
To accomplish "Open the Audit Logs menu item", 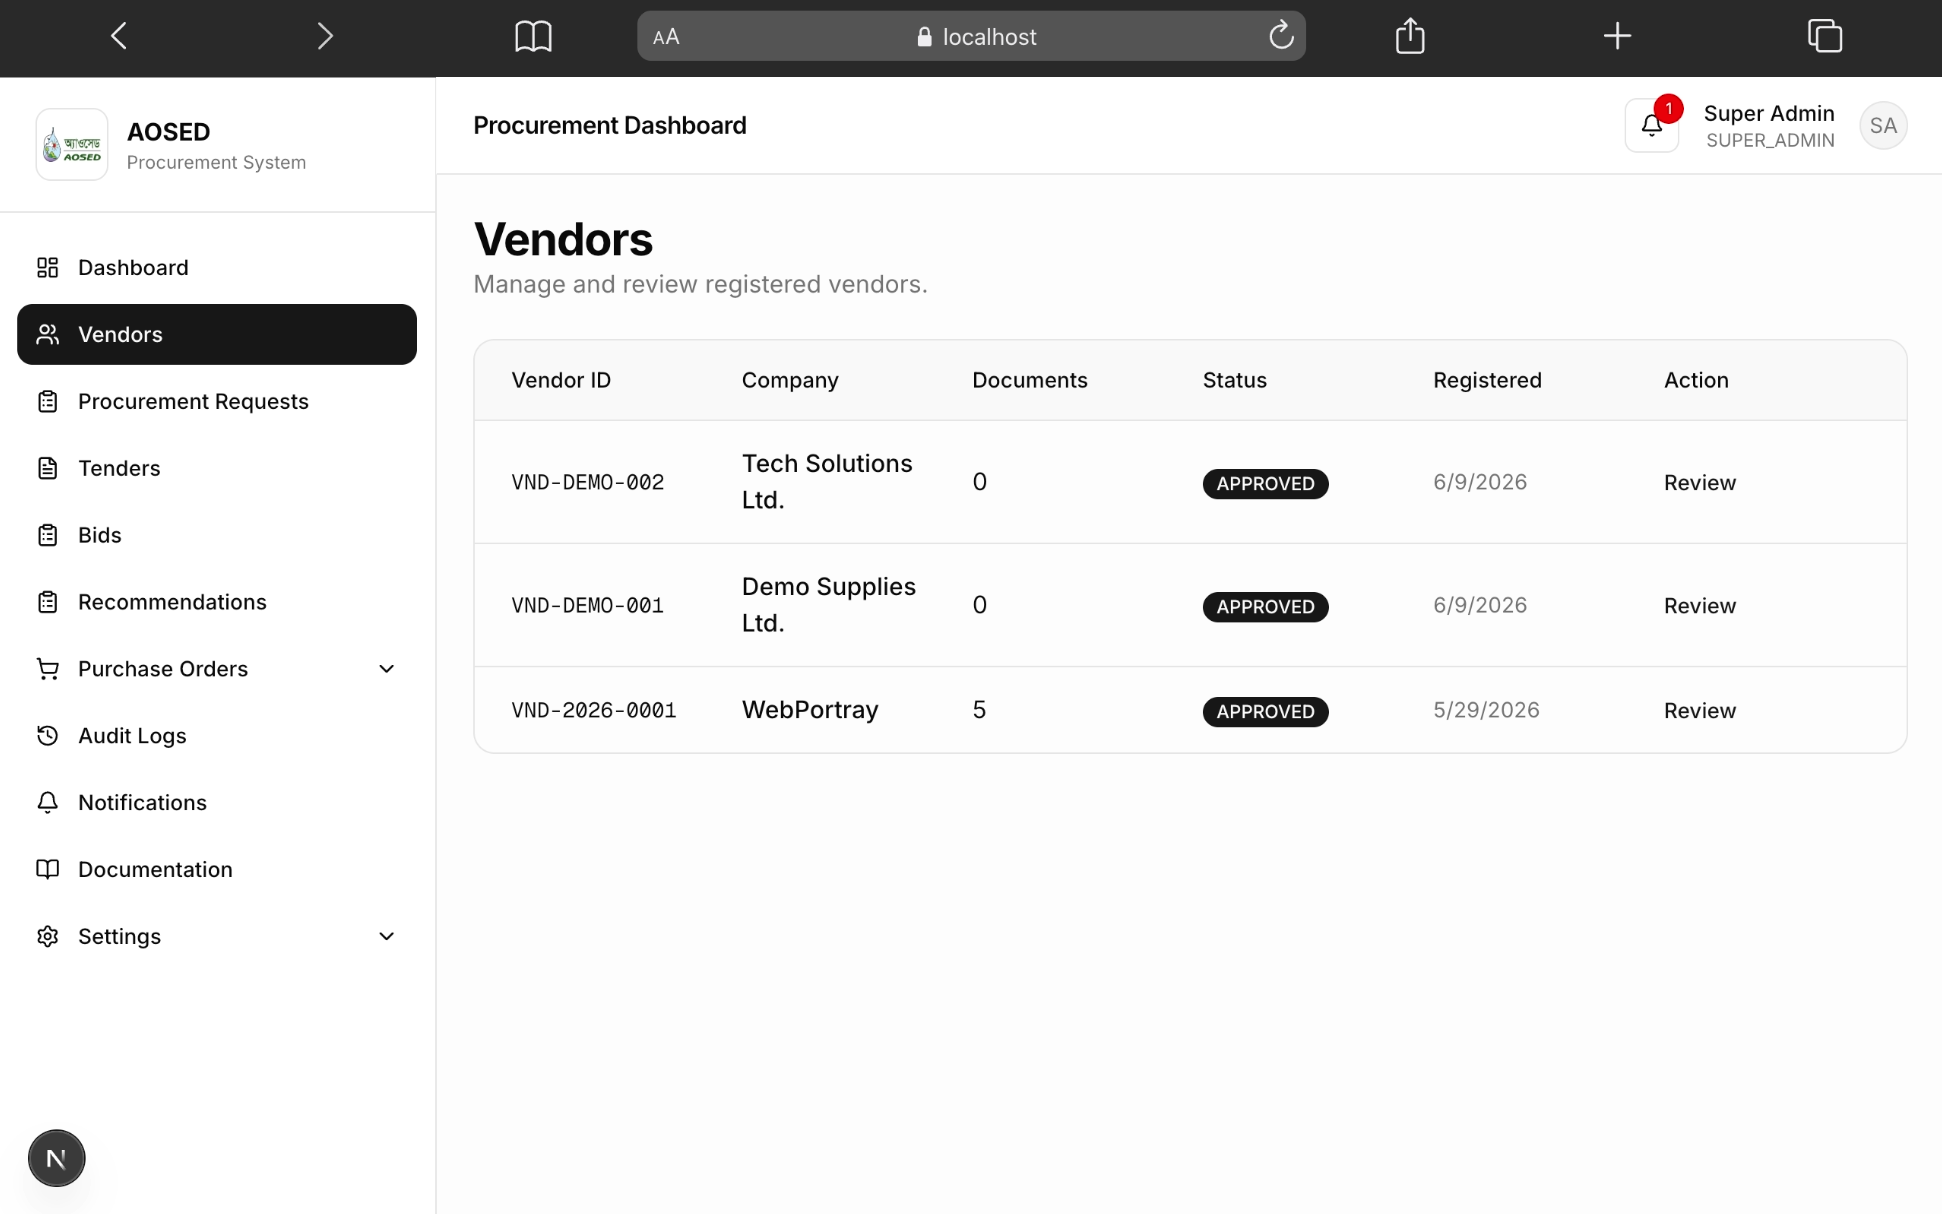I will (217, 736).
